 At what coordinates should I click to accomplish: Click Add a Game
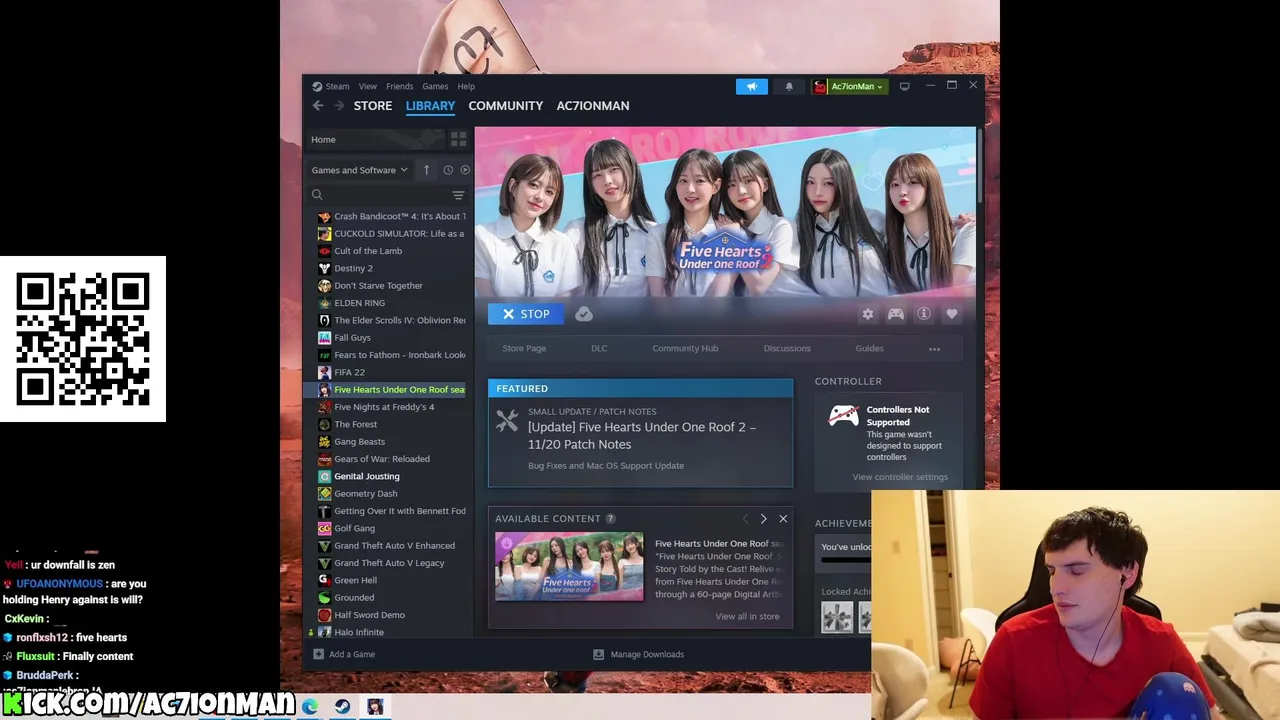(344, 654)
